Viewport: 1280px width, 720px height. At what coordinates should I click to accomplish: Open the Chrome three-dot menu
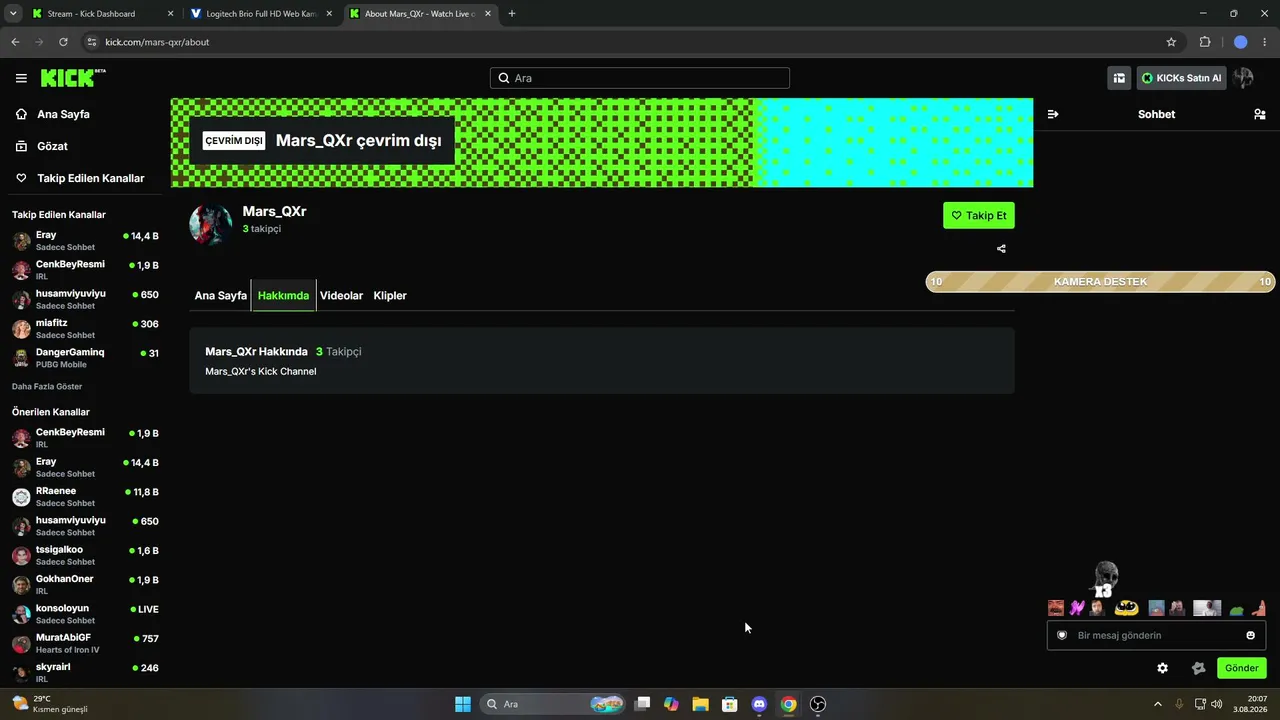click(x=1265, y=42)
